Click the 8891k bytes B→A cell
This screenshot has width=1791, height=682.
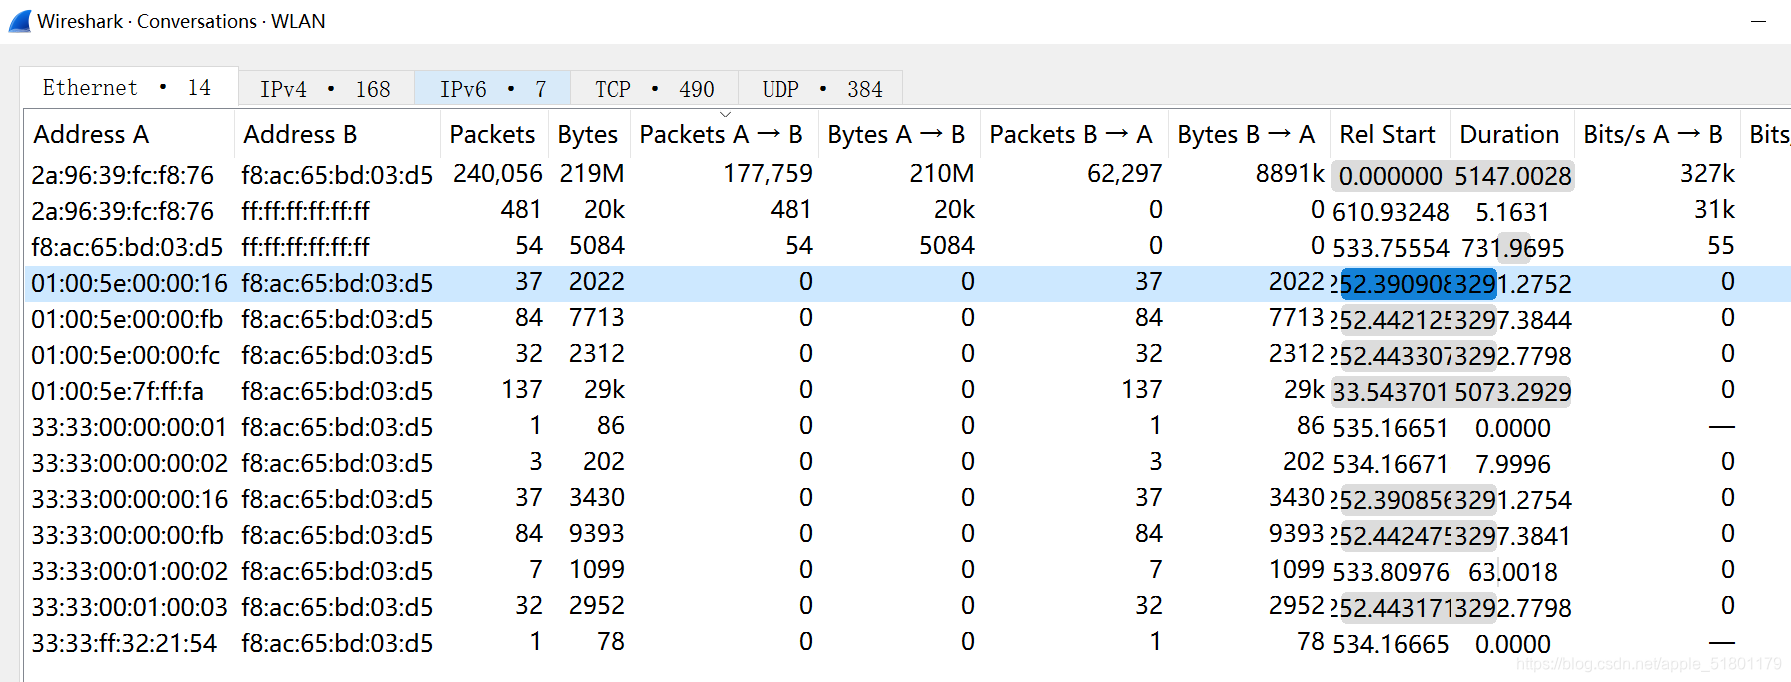click(1290, 174)
